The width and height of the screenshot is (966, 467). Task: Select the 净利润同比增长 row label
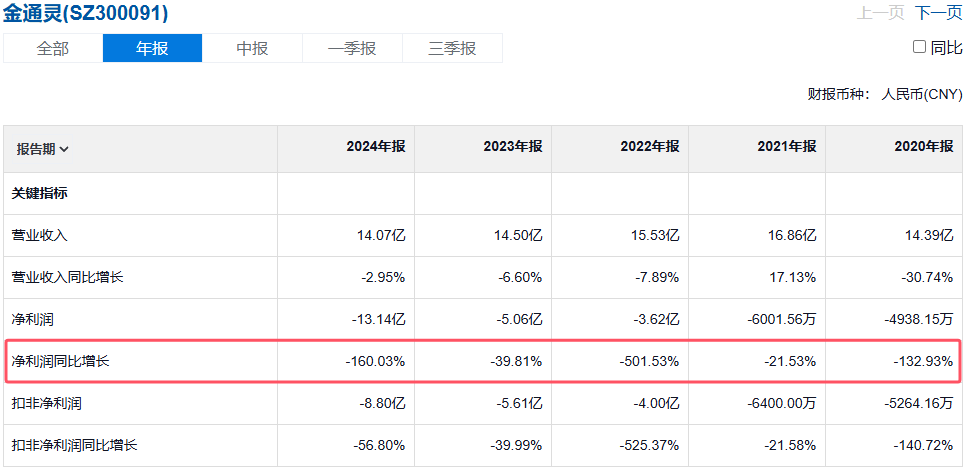point(60,361)
